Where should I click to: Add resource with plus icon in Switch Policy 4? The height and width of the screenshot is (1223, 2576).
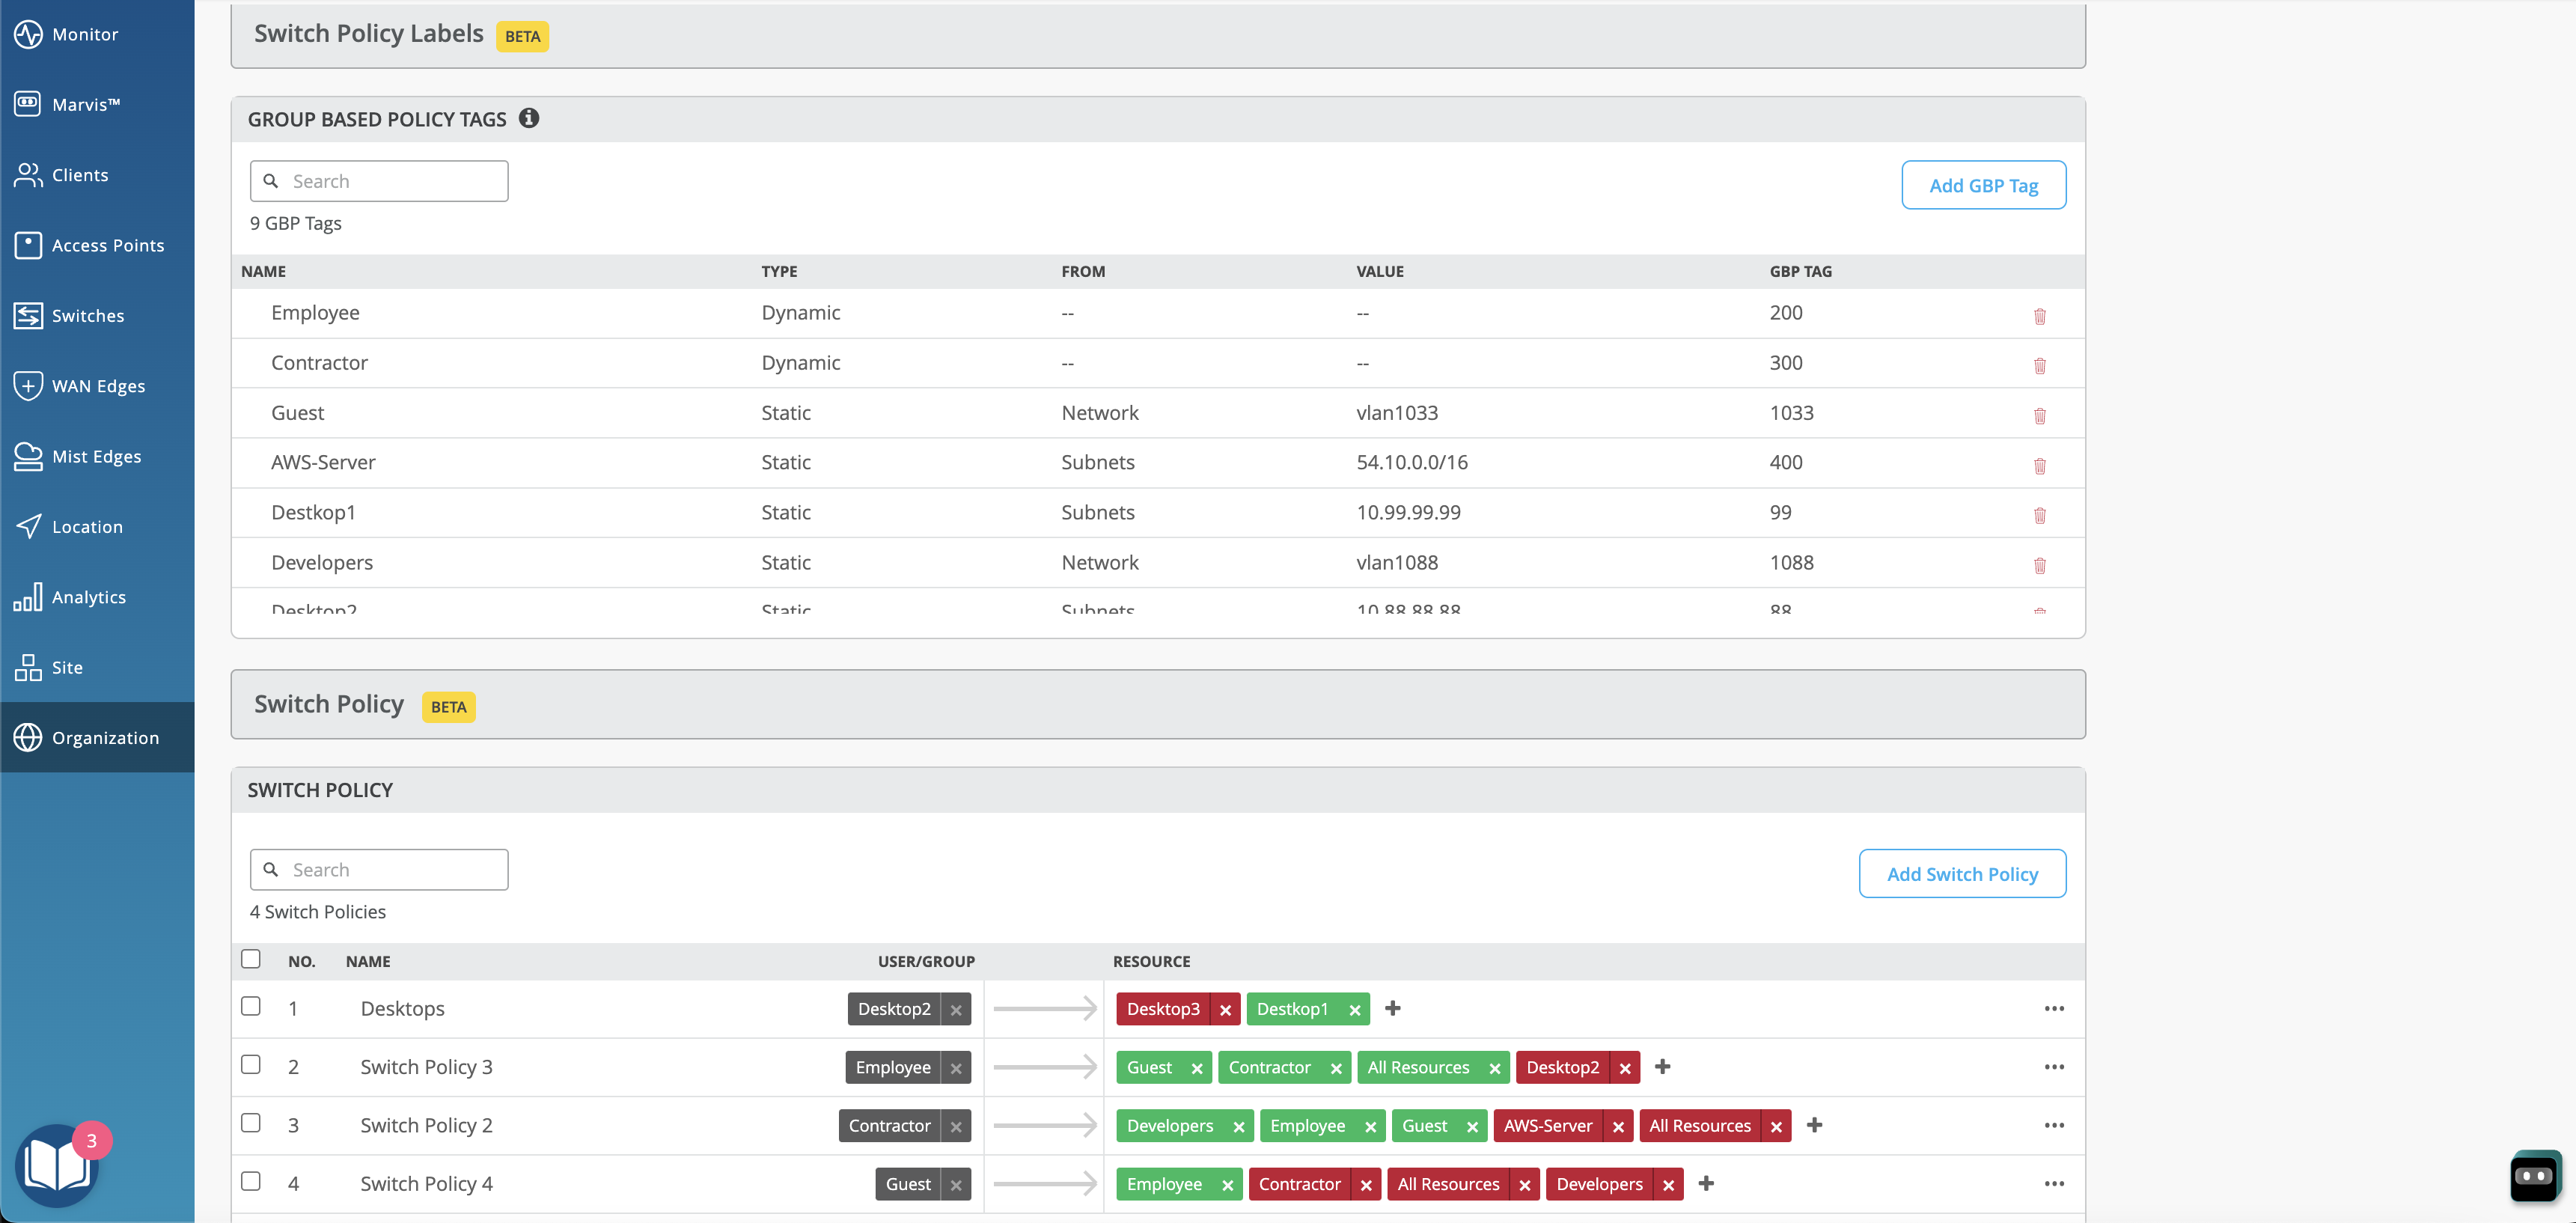1706,1183
